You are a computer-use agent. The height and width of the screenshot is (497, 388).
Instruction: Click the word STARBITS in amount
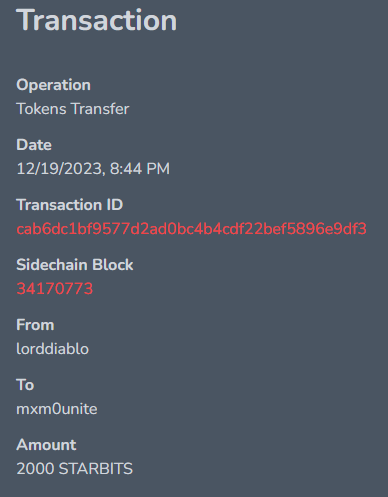pyautogui.click(x=96, y=469)
